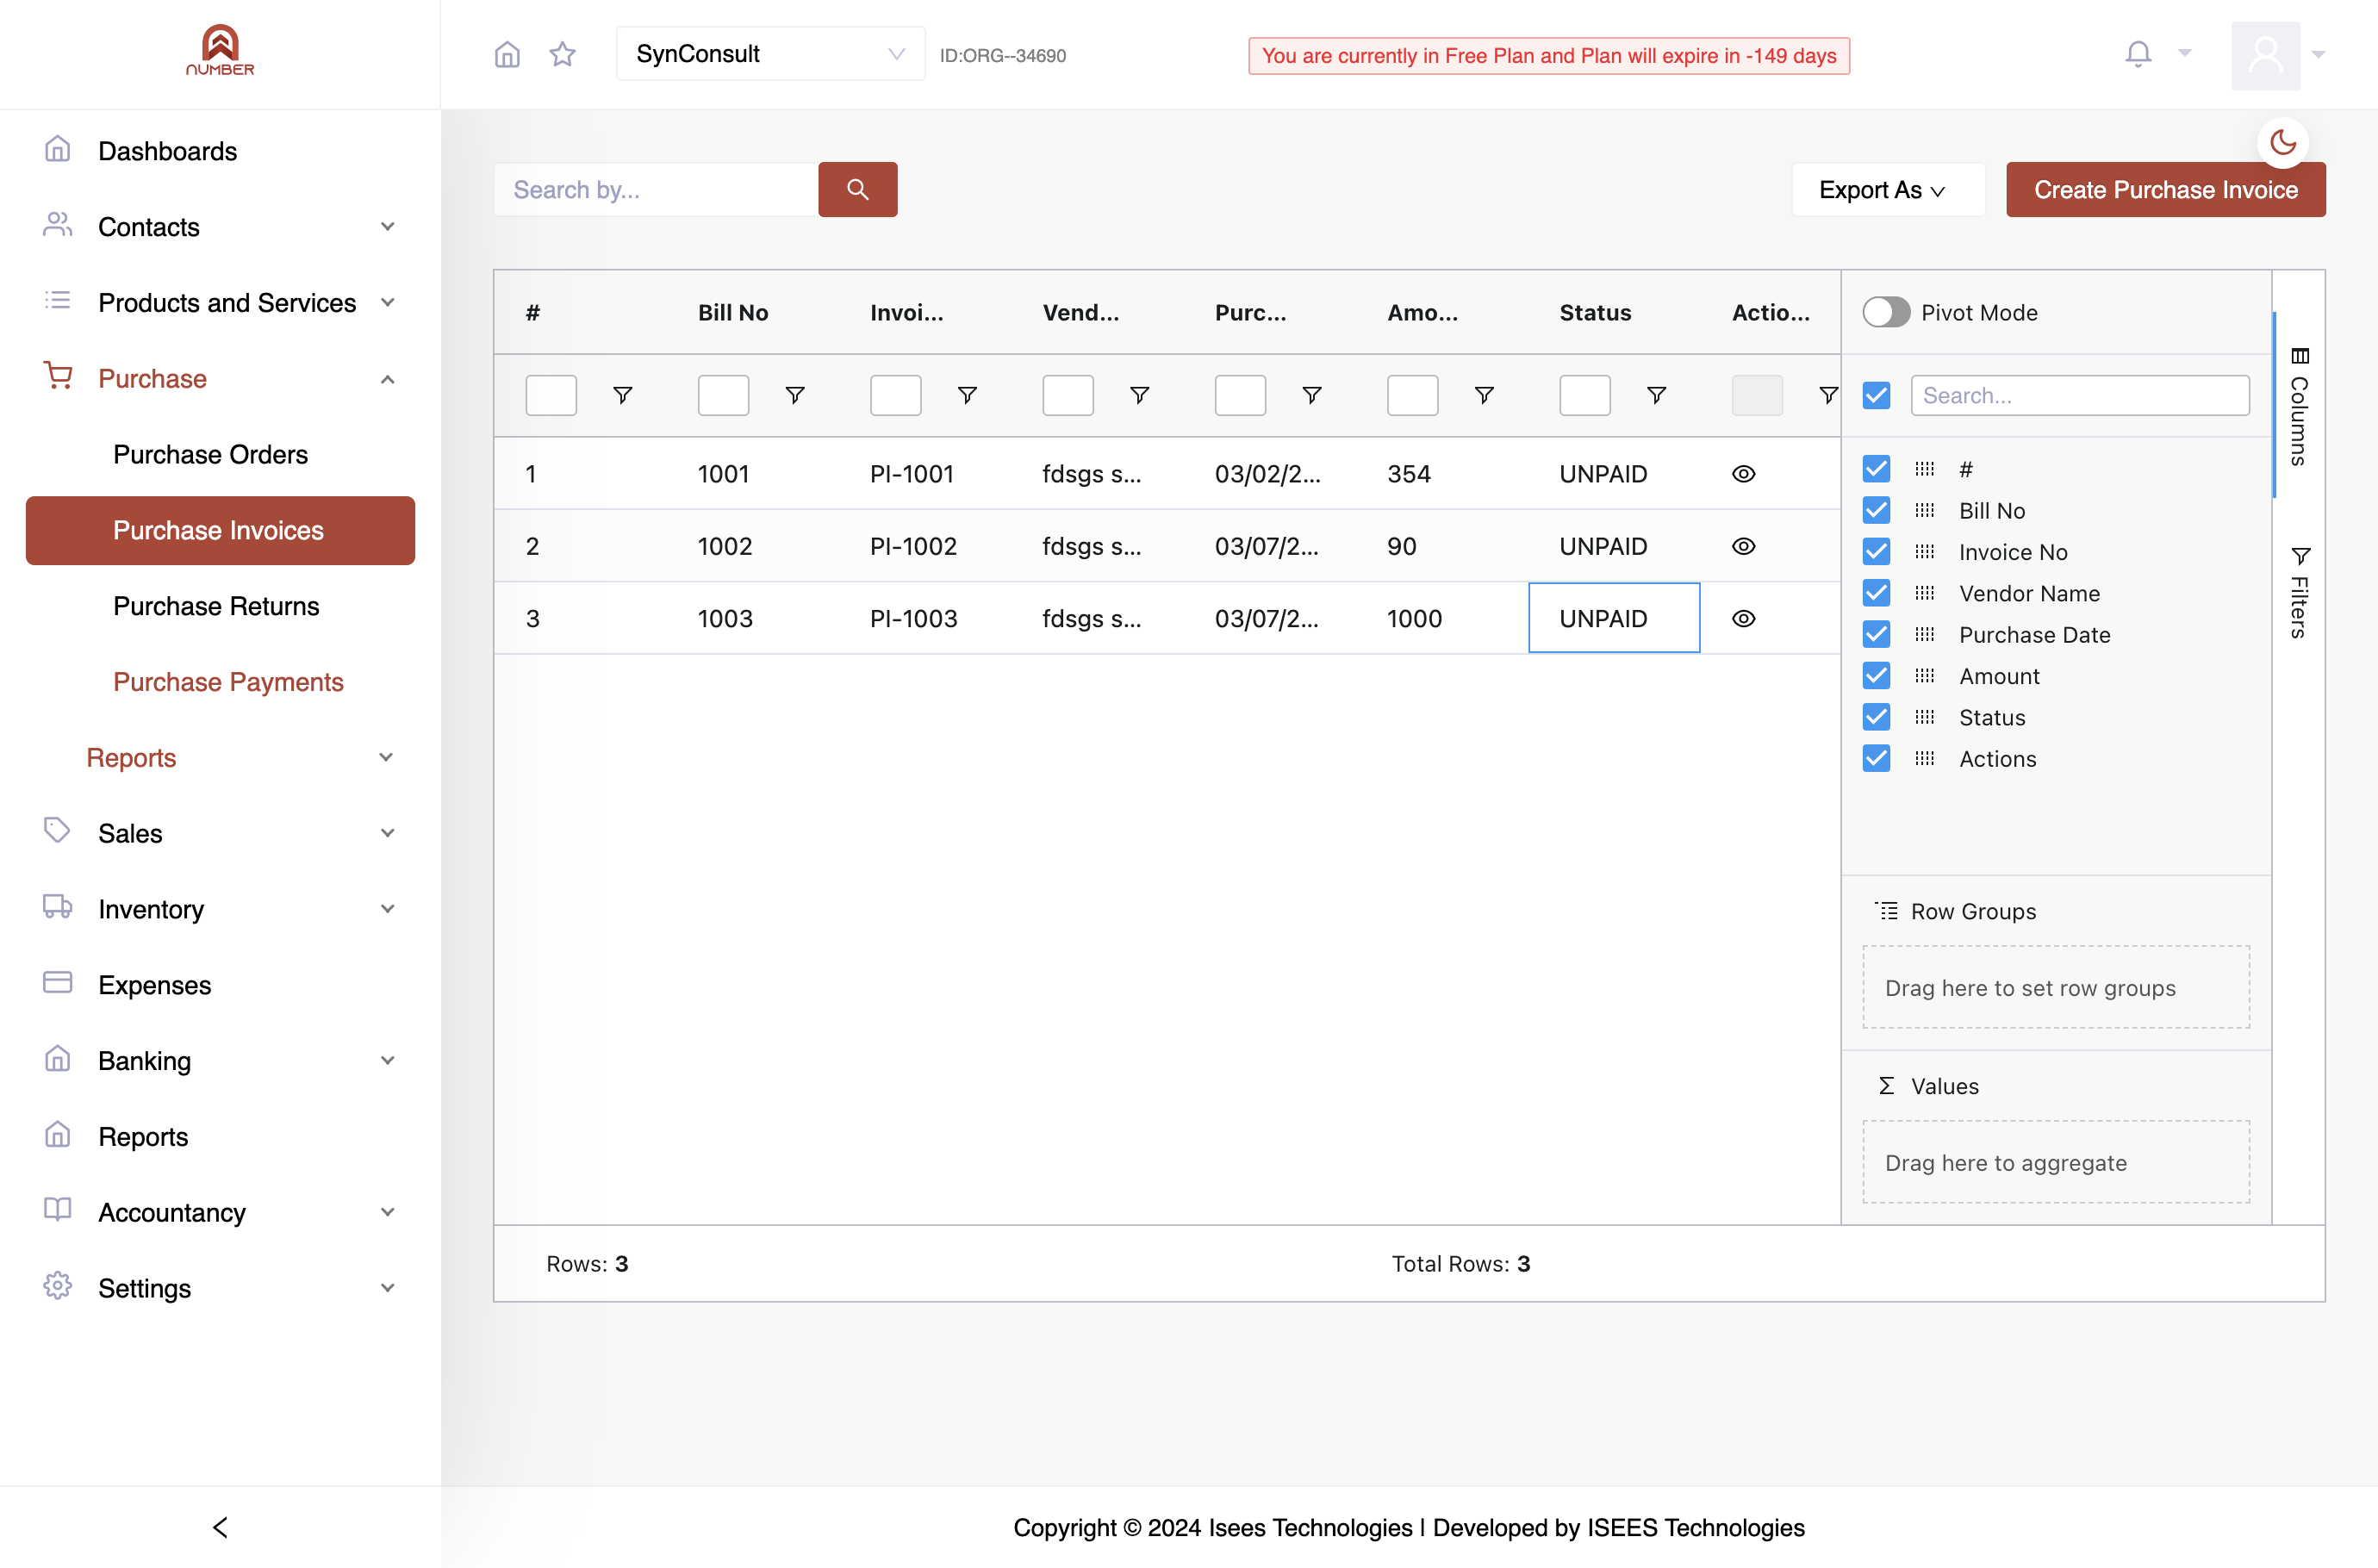Click the red search magnifier button
Viewport: 2378px width, 1568px height.
[x=857, y=189]
